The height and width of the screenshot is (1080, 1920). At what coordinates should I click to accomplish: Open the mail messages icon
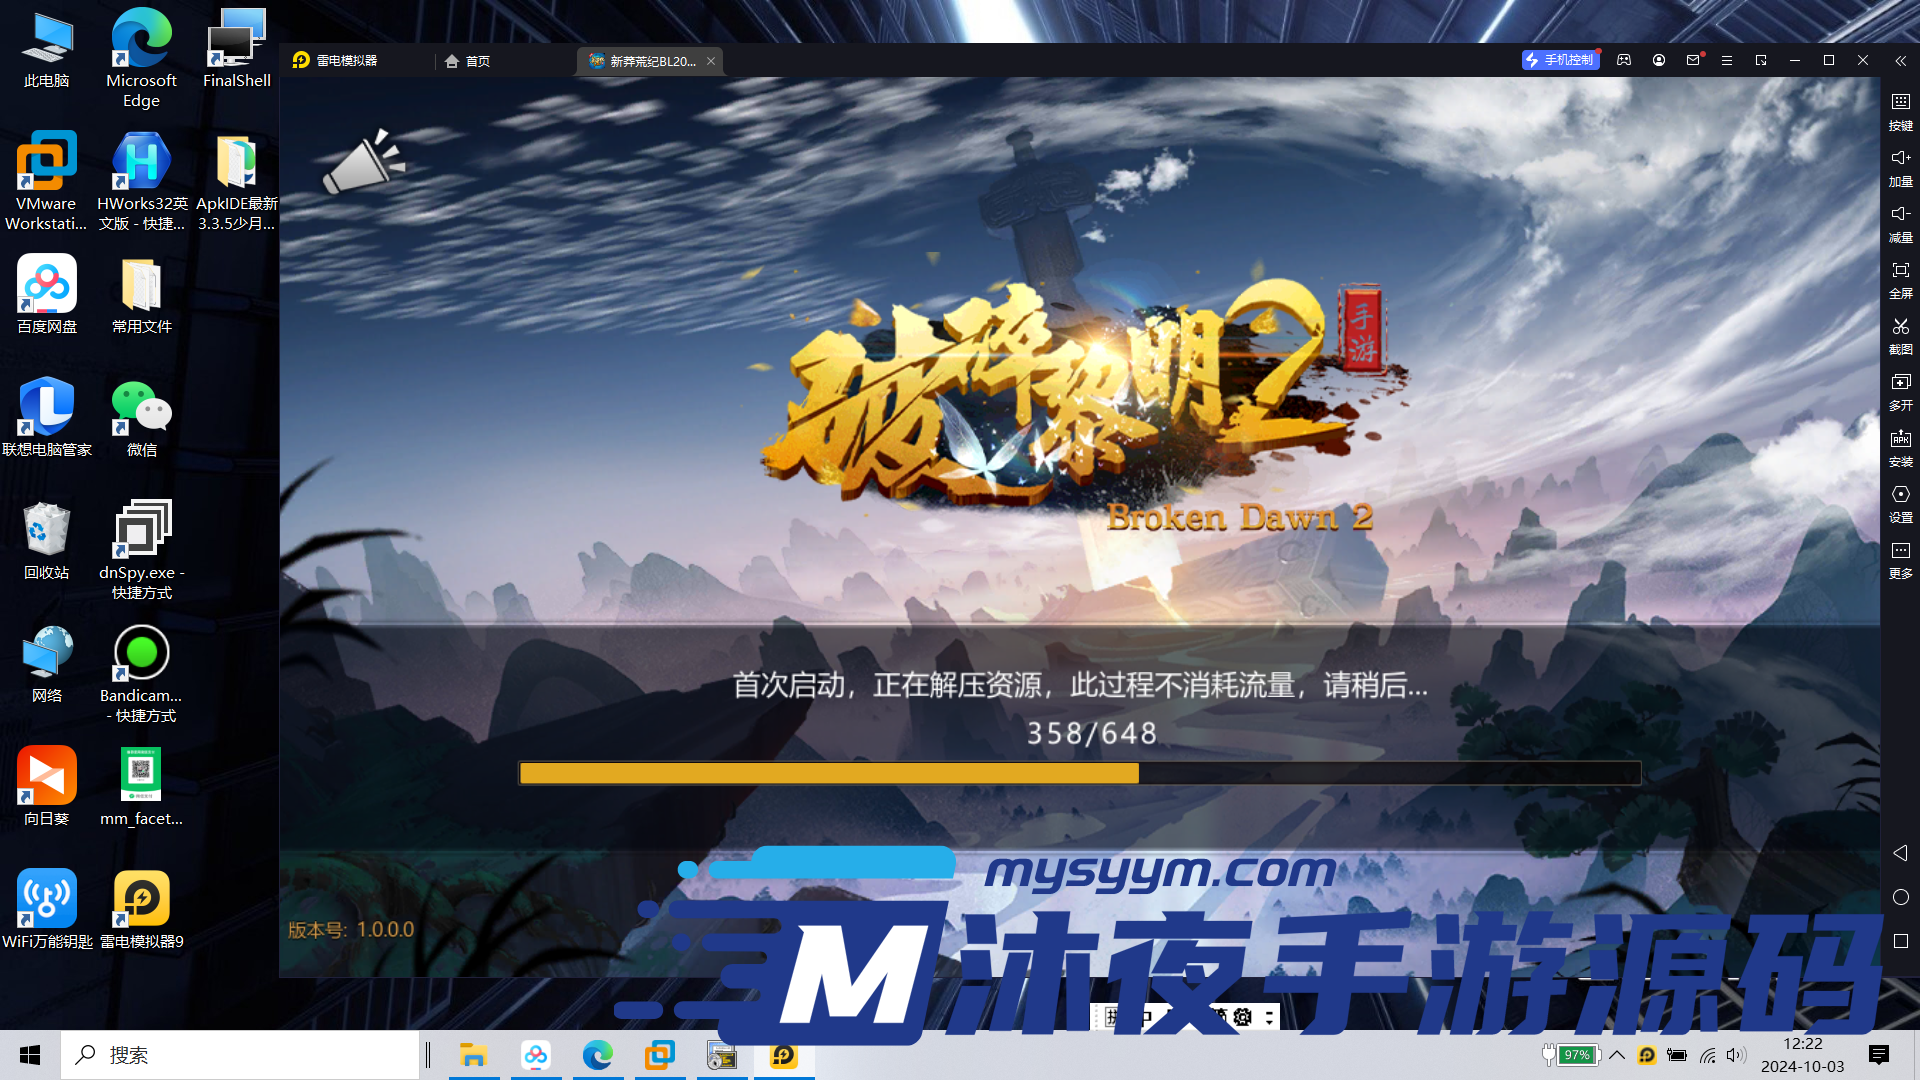pos(1693,60)
